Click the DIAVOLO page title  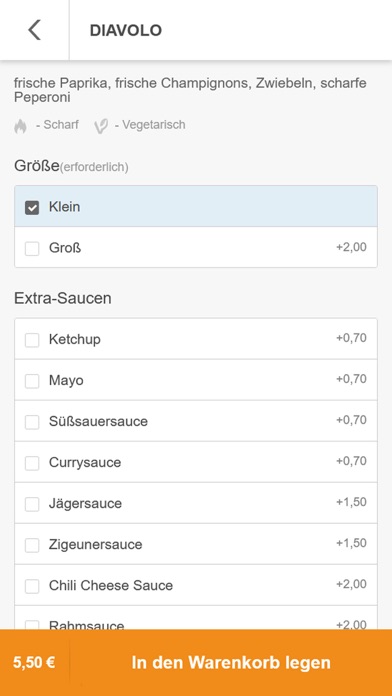point(126,31)
